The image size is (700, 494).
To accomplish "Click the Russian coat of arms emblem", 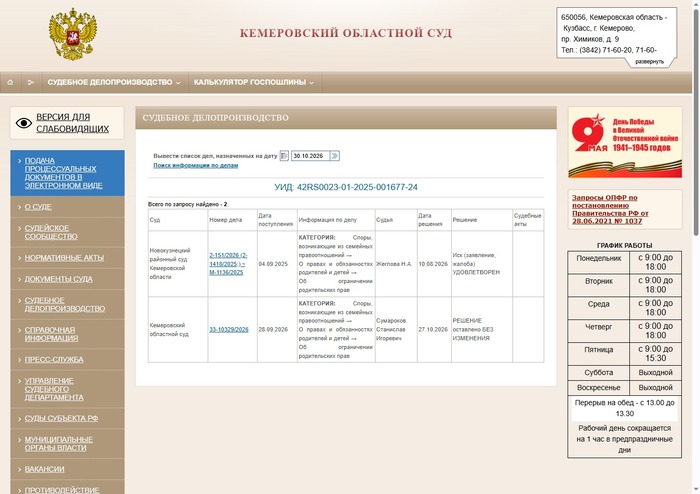I will (73, 34).
